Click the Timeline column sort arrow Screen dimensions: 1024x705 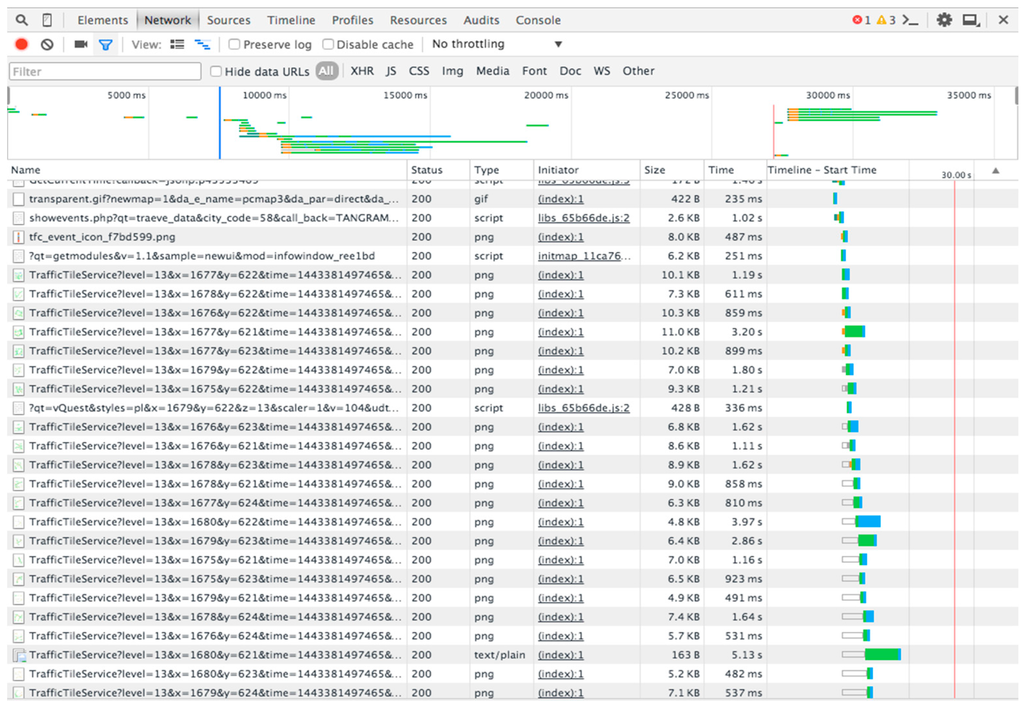coord(995,171)
